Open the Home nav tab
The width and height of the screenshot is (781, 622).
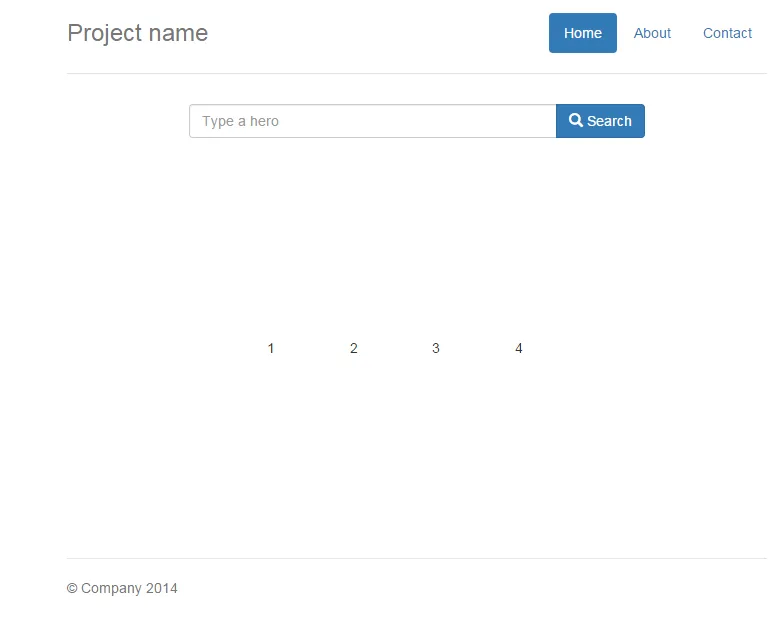[x=582, y=33]
